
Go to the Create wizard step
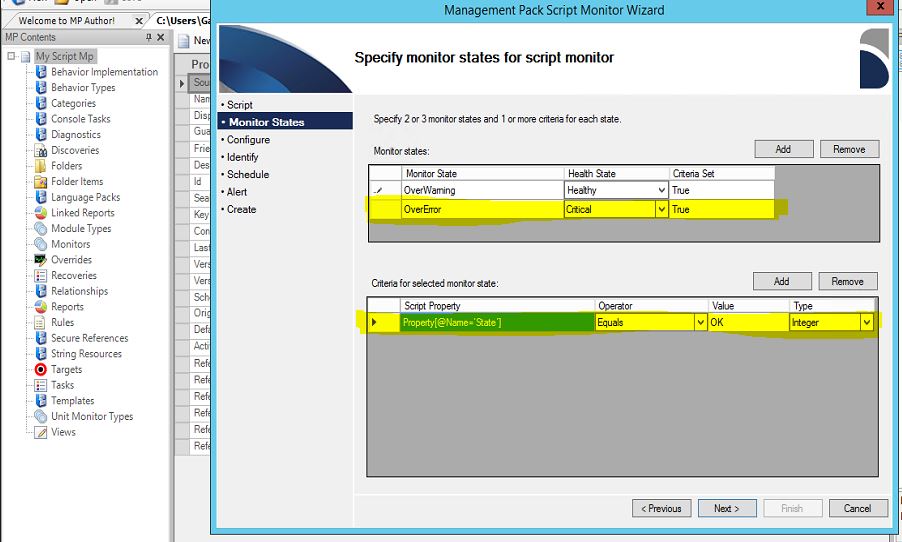(x=241, y=209)
